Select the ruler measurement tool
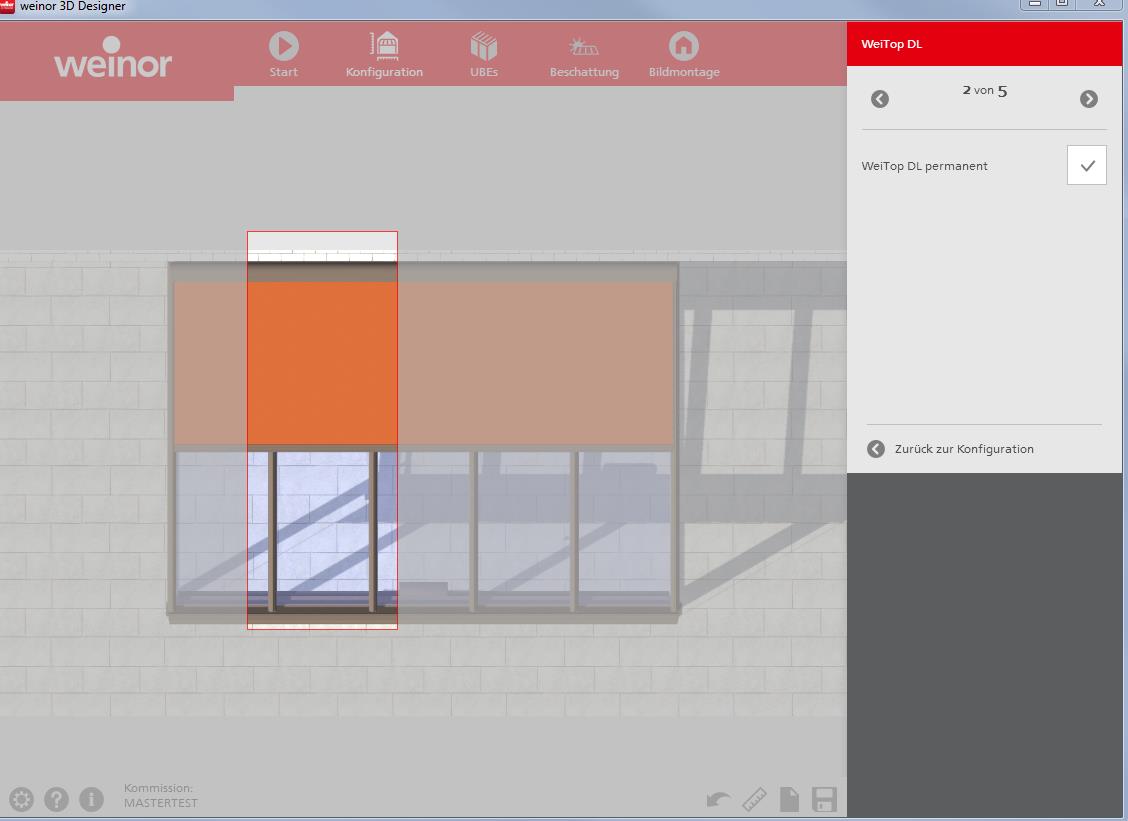Image resolution: width=1128 pixels, height=821 pixels. [x=754, y=799]
